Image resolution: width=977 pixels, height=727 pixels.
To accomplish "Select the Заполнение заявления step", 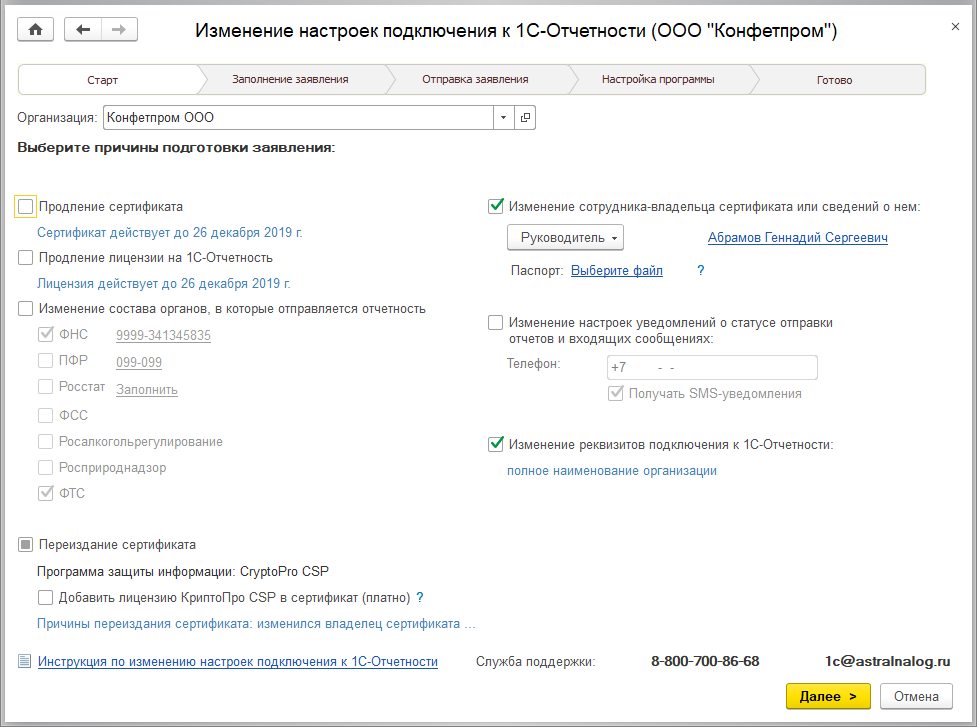I will [290, 80].
